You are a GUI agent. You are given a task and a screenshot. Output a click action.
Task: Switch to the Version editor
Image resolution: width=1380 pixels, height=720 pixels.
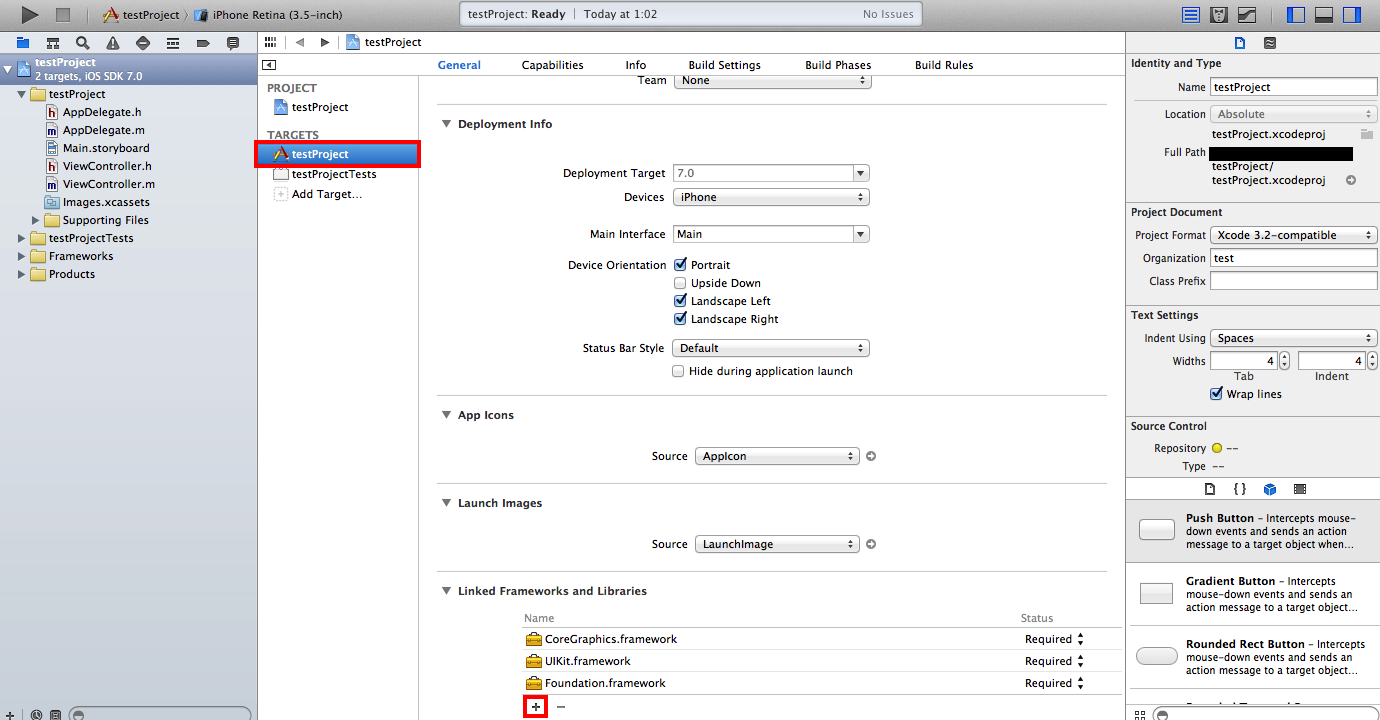(x=1247, y=15)
